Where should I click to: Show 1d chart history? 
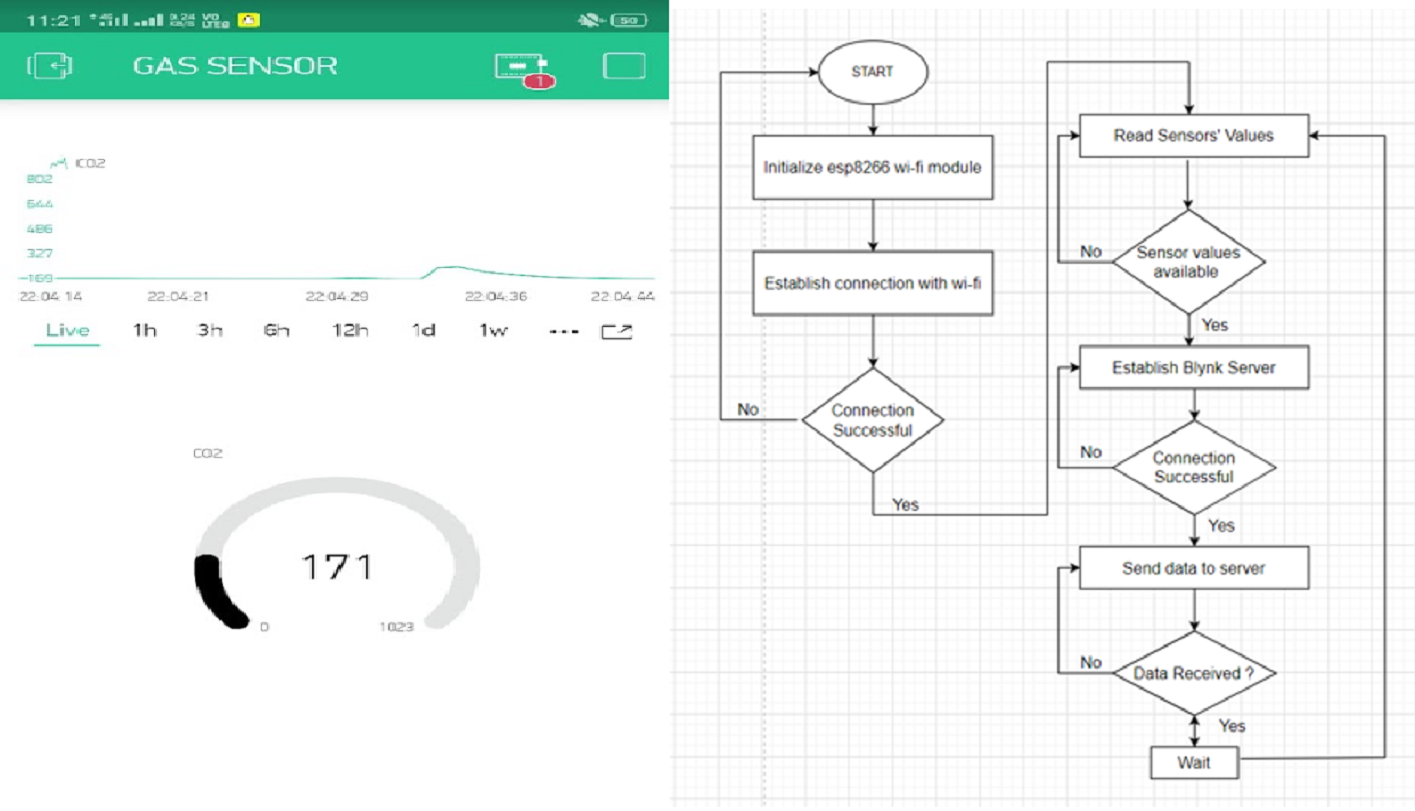423,331
